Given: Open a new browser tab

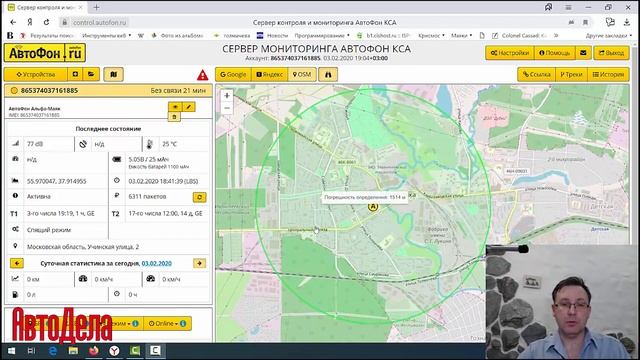Looking at the screenshot, I should click(x=96, y=7).
